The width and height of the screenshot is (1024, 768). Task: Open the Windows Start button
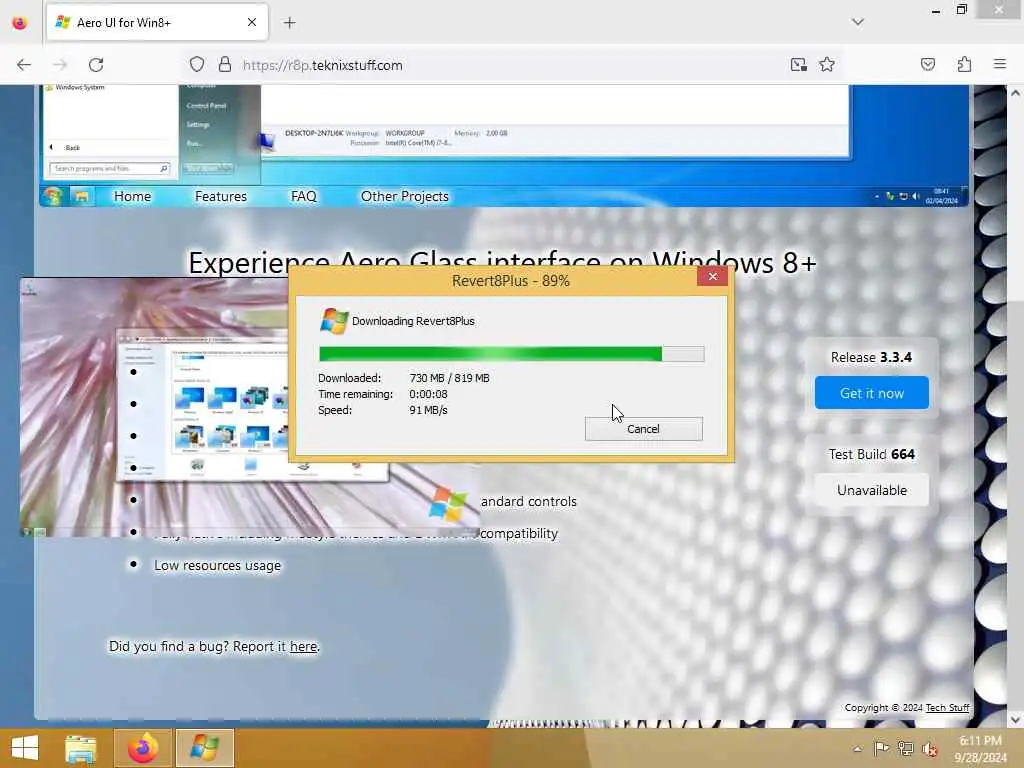pyautogui.click(x=25, y=748)
